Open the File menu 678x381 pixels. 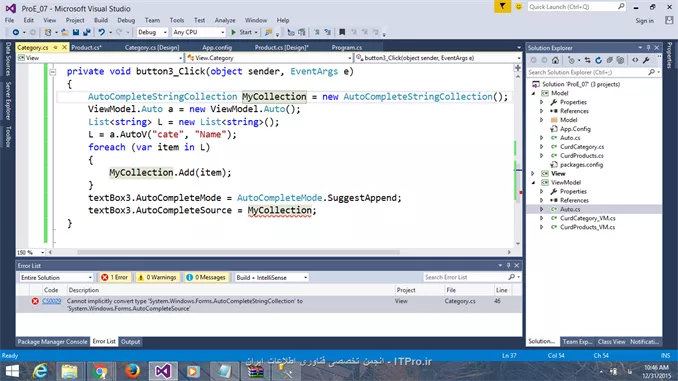pyautogui.click(x=10, y=20)
